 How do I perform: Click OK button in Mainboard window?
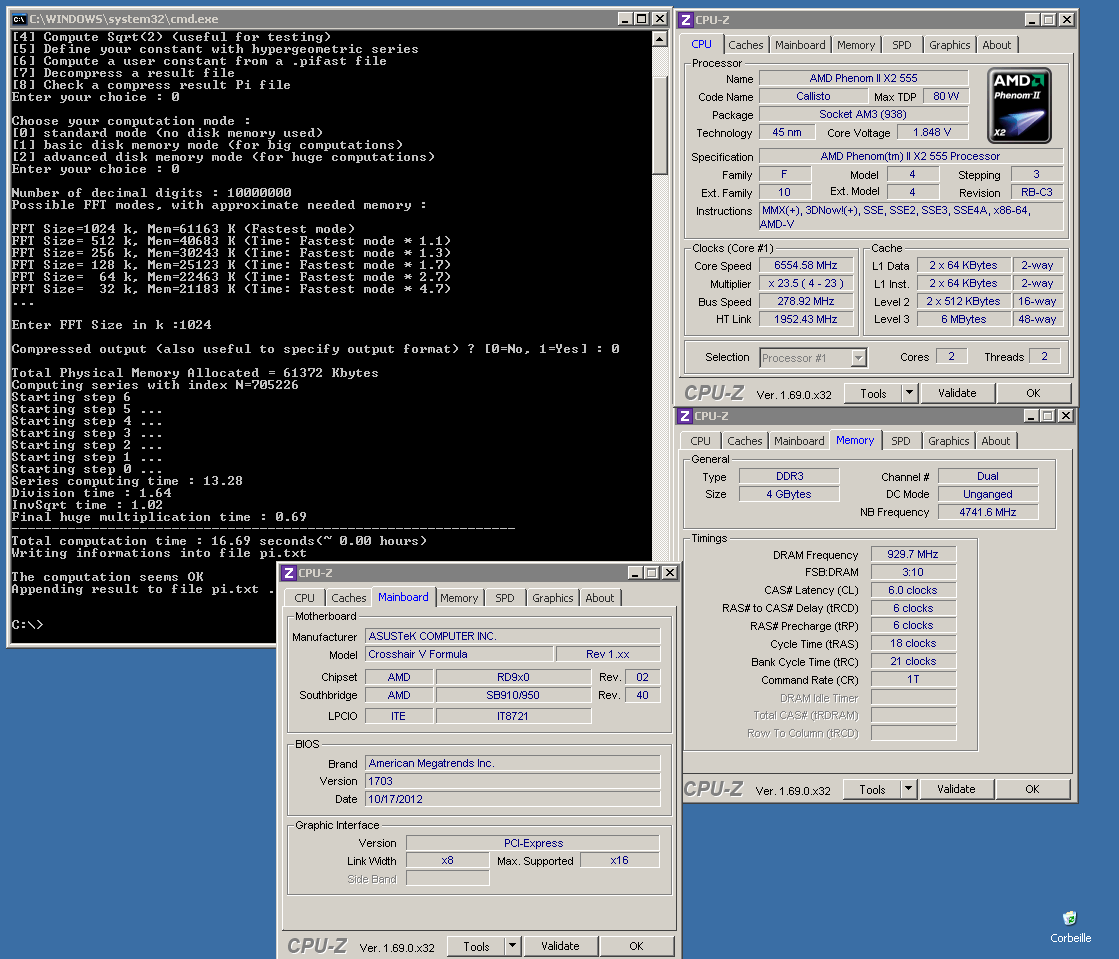coord(636,946)
